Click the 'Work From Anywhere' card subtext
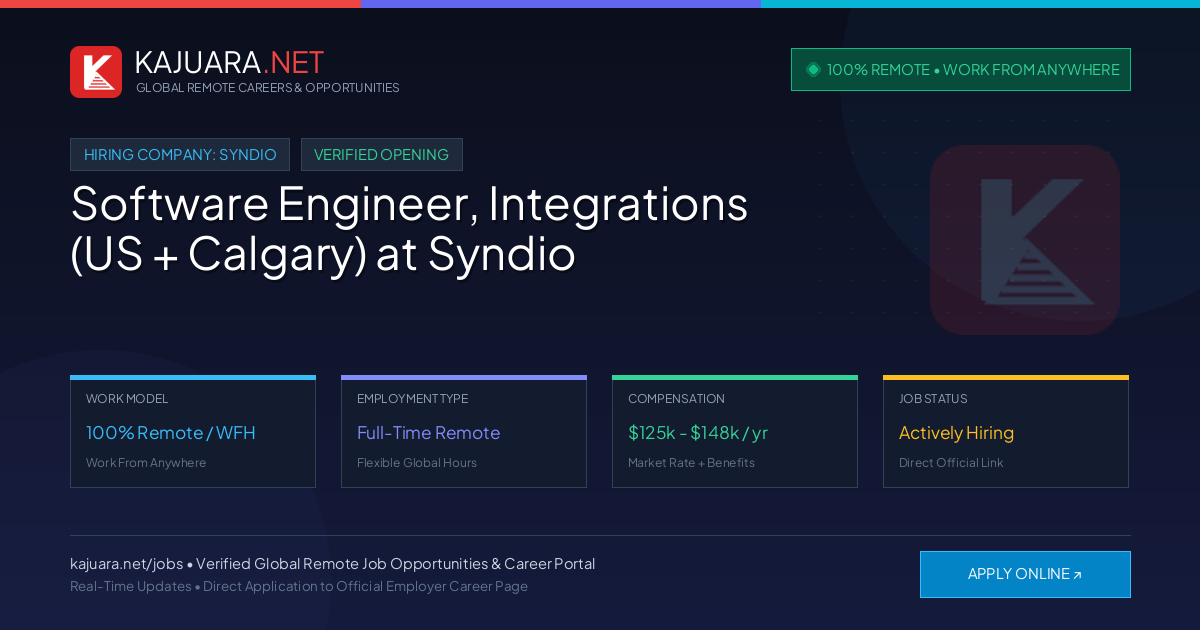This screenshot has width=1200, height=630. point(146,463)
